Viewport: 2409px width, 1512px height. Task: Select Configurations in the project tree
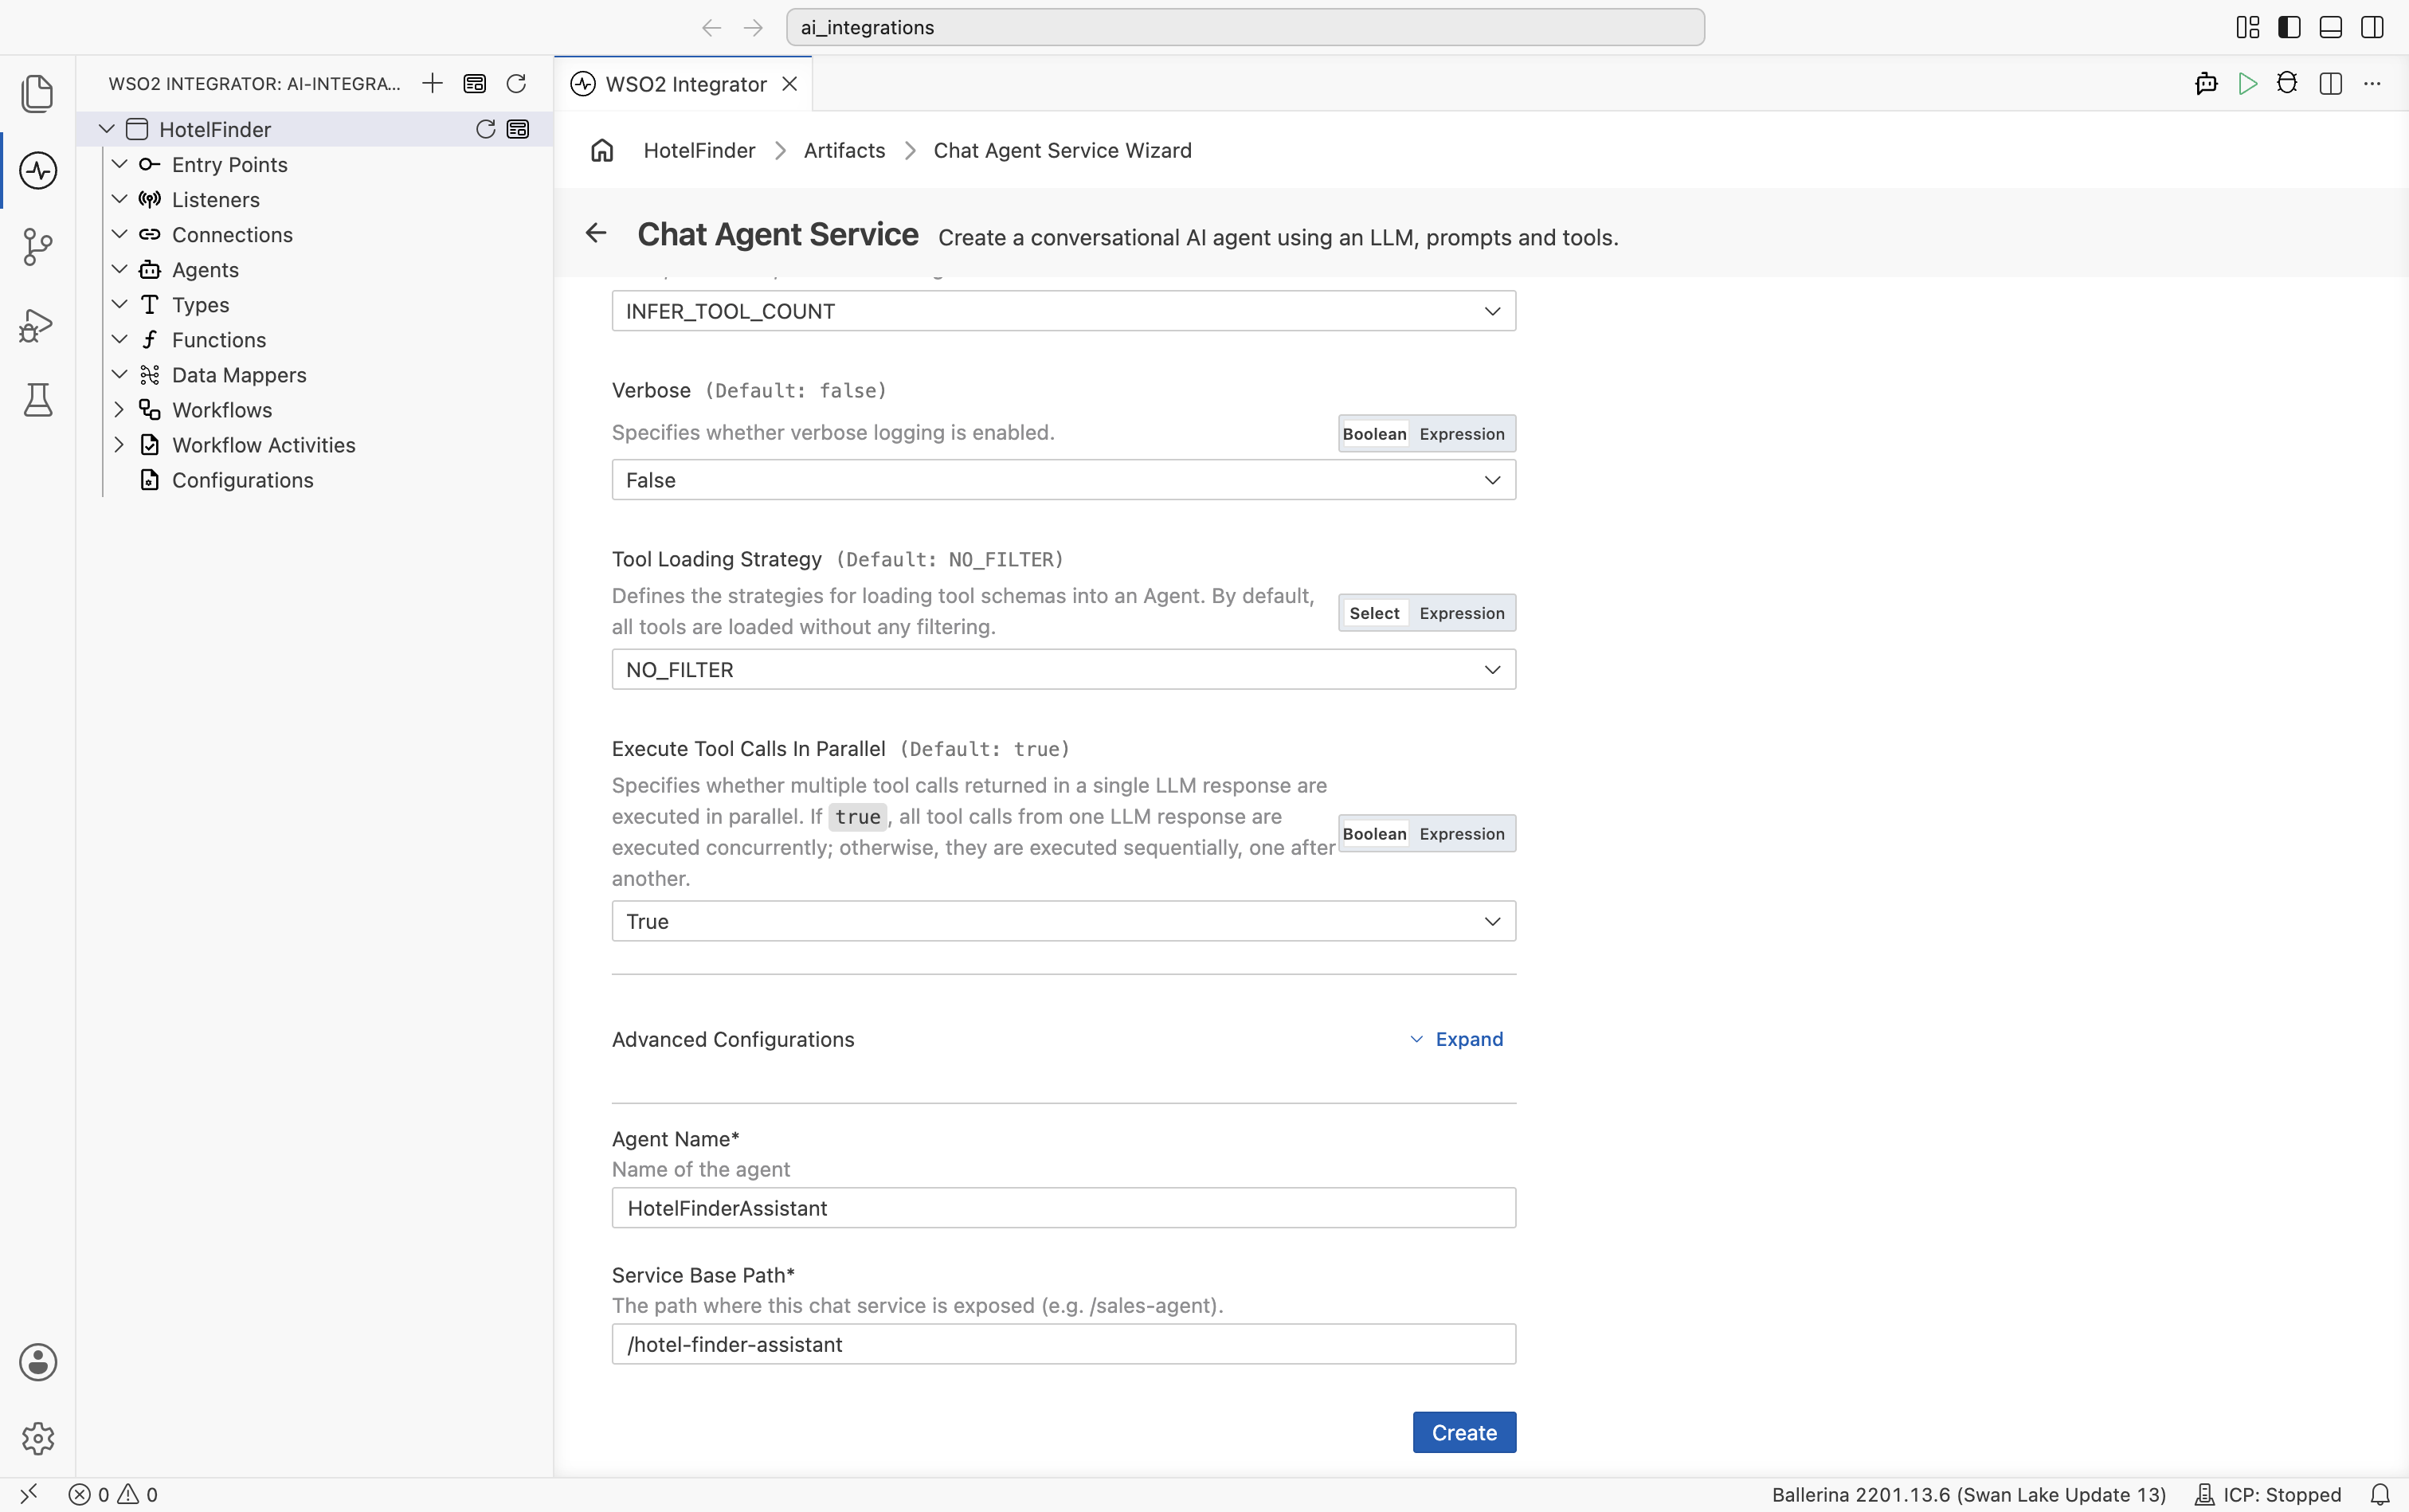click(x=242, y=480)
